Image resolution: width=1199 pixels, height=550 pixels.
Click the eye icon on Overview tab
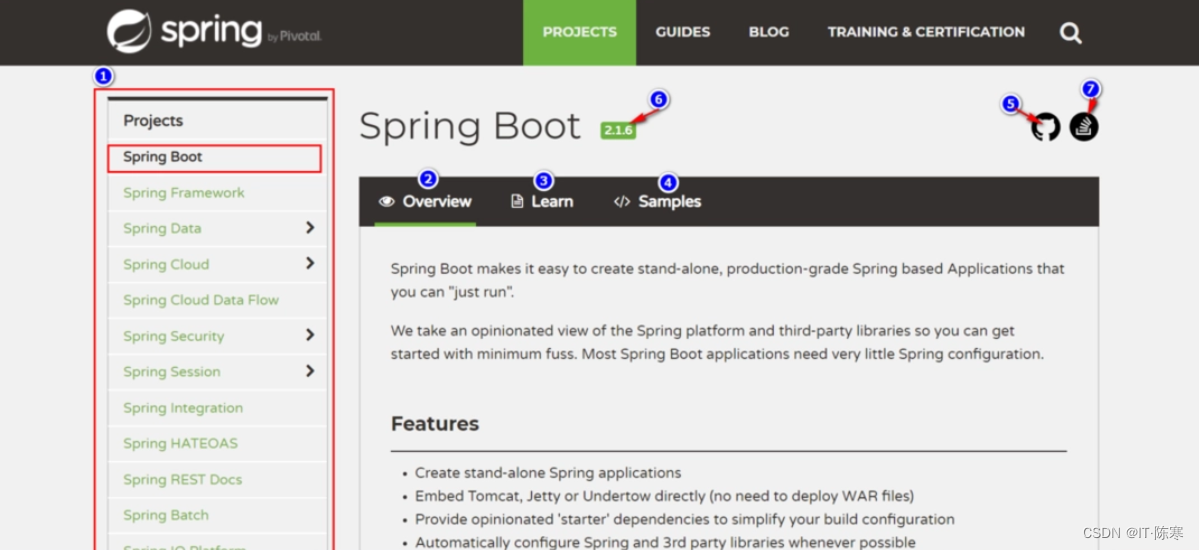pyautogui.click(x=387, y=202)
